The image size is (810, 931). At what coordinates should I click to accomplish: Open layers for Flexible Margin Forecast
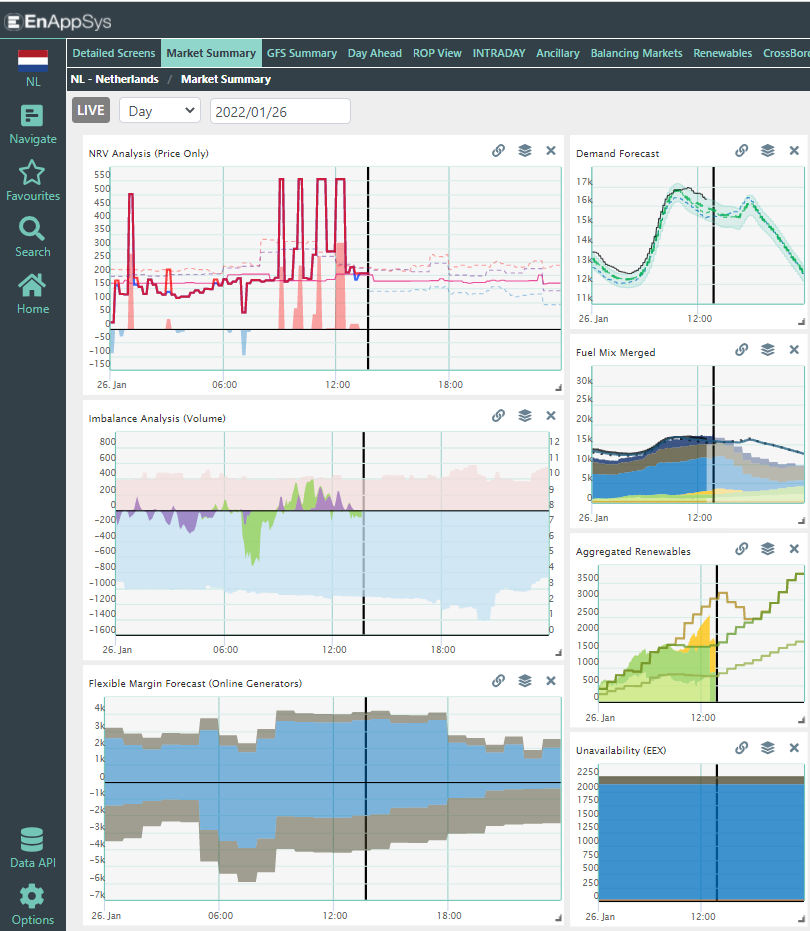coord(525,681)
